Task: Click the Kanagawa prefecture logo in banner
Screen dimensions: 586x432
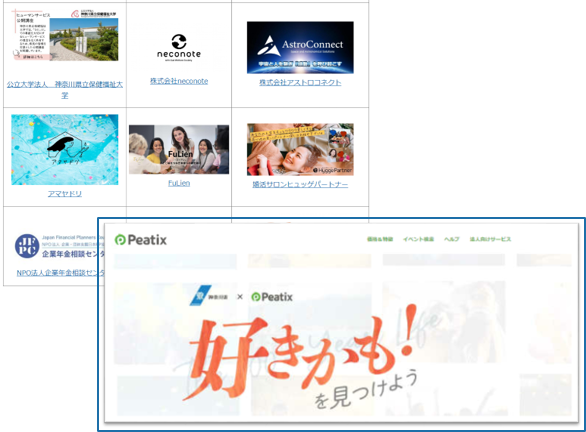Action: pos(209,296)
